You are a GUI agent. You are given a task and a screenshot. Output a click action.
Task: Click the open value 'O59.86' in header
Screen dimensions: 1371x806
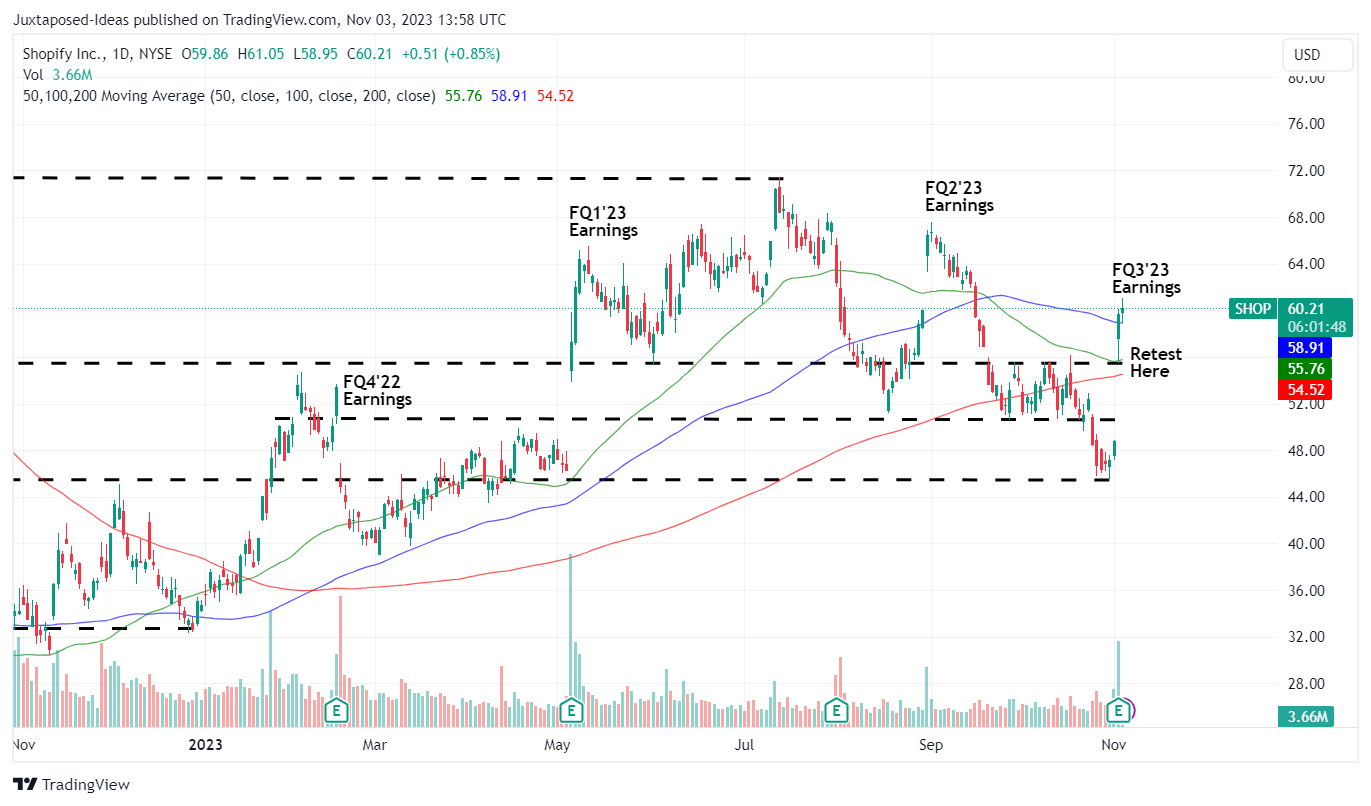(206, 54)
